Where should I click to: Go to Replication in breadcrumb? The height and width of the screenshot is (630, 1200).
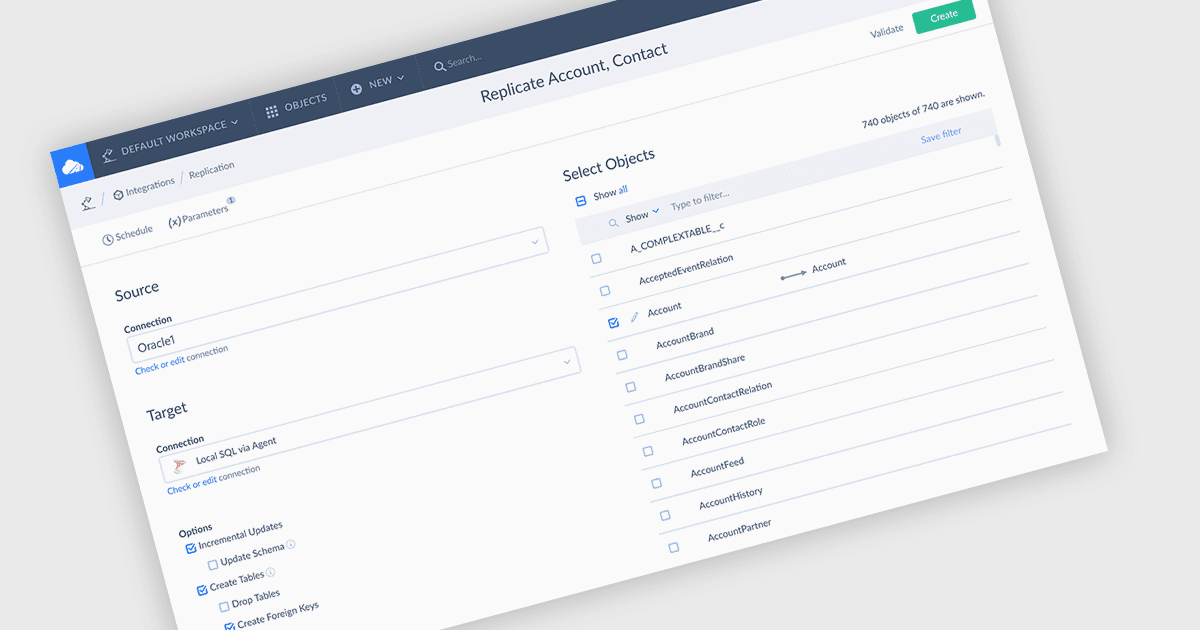click(x=211, y=170)
